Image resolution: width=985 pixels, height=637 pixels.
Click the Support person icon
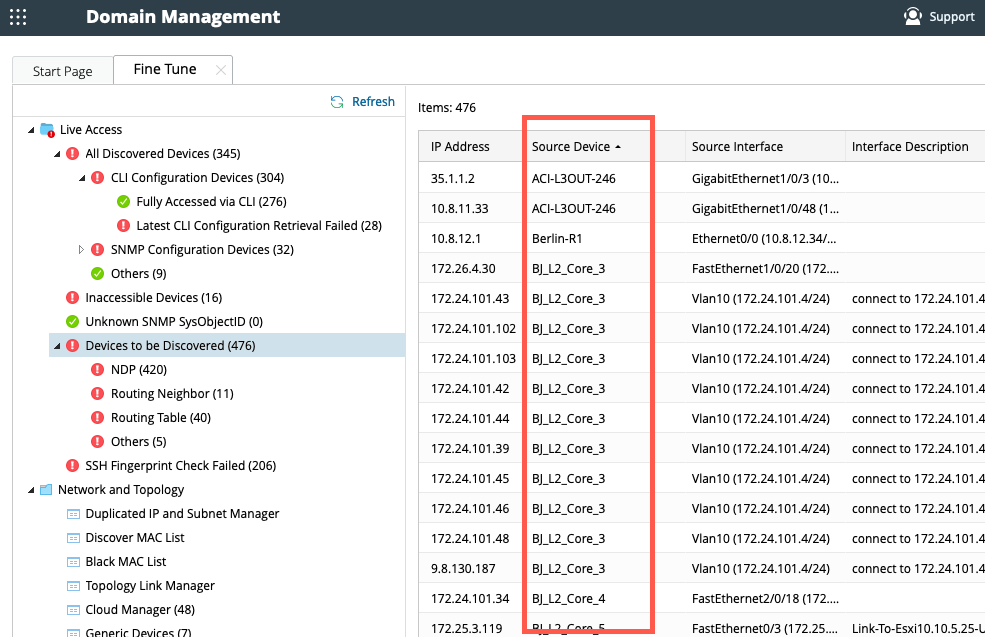coord(912,16)
